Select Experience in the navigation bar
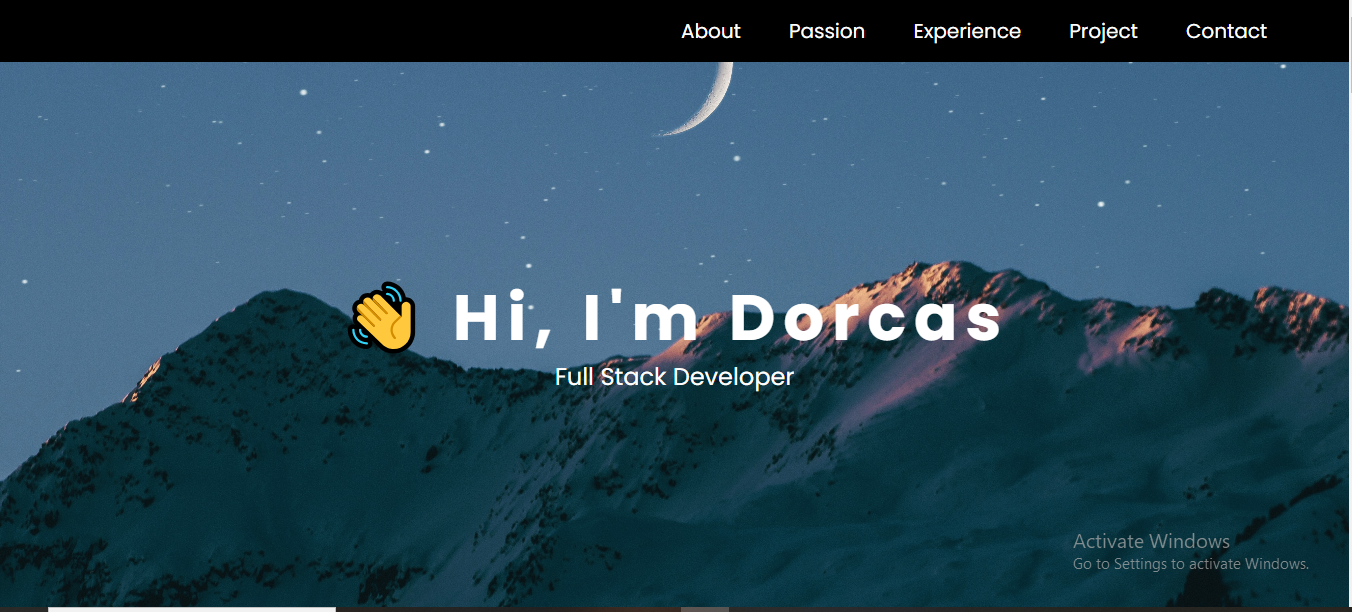 tap(966, 31)
